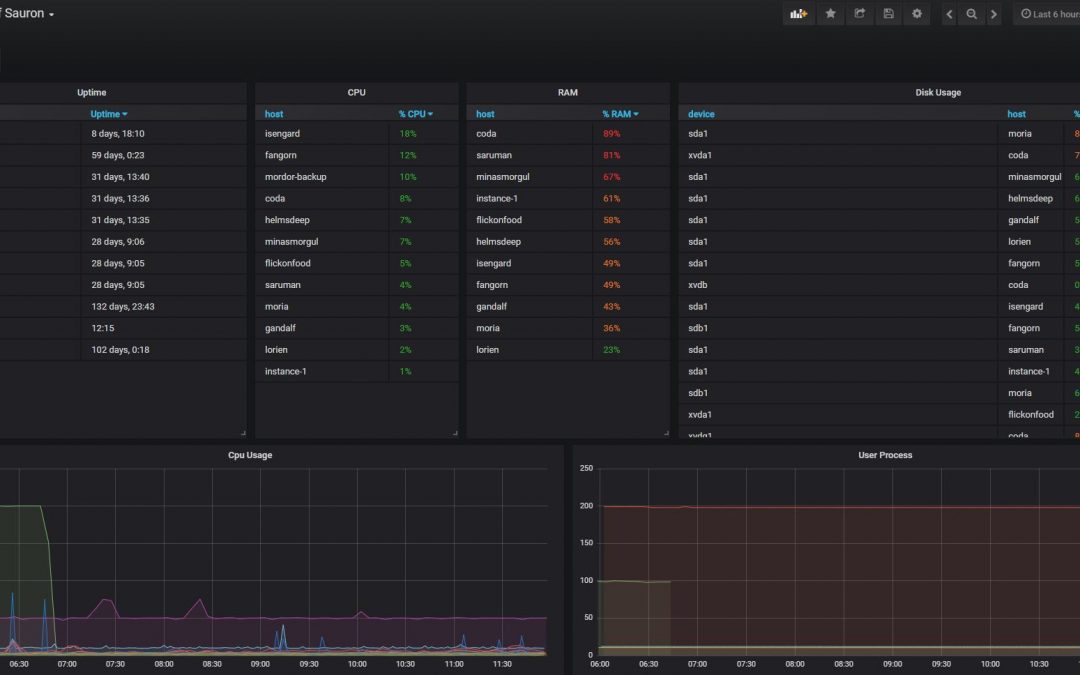This screenshot has height=675, width=1080.
Task: Click the 200 y-axis label in User Process
Action: pyautogui.click(x=586, y=506)
